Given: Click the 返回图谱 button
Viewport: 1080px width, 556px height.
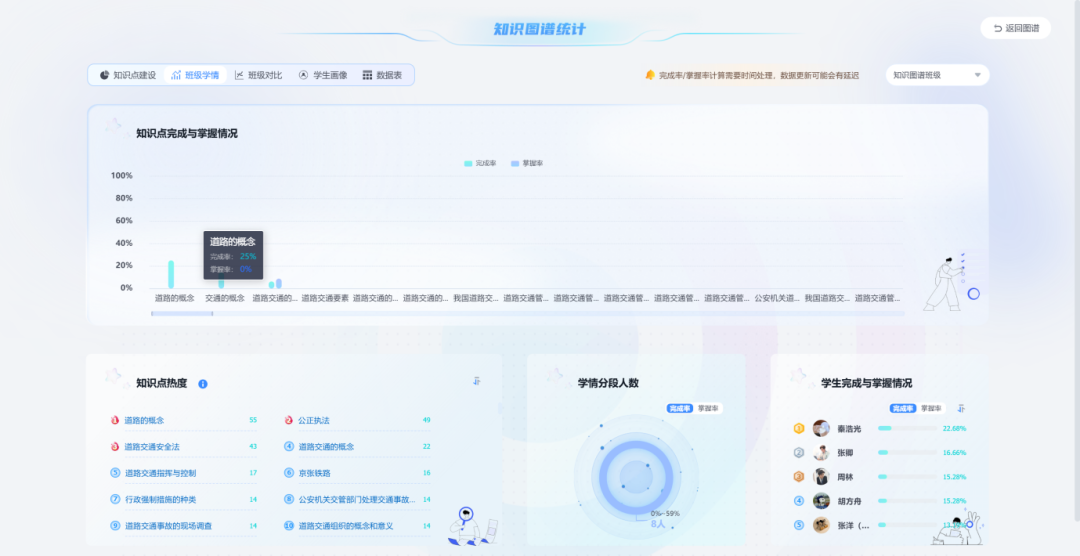Looking at the screenshot, I should coord(1015,28).
